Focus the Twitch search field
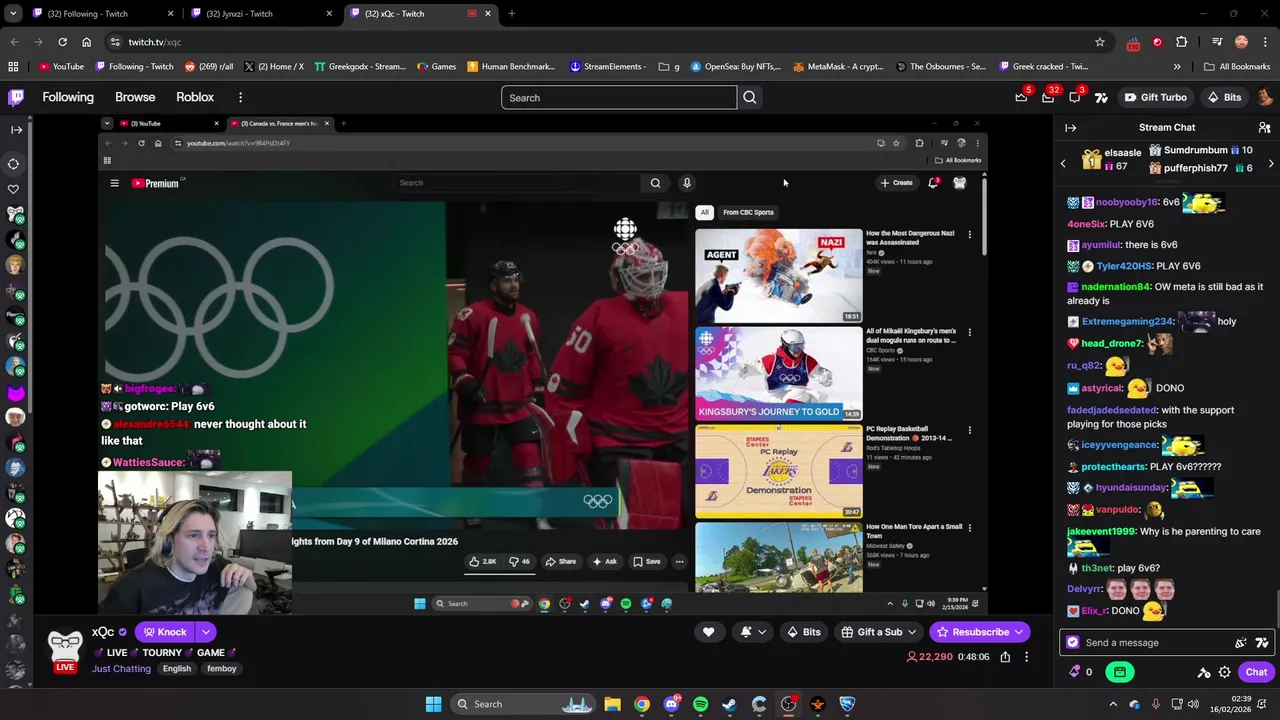Viewport: 1280px width, 720px height. pos(619,97)
